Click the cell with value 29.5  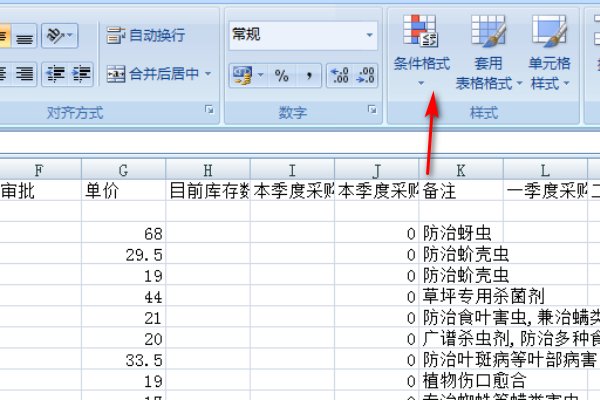pos(124,254)
